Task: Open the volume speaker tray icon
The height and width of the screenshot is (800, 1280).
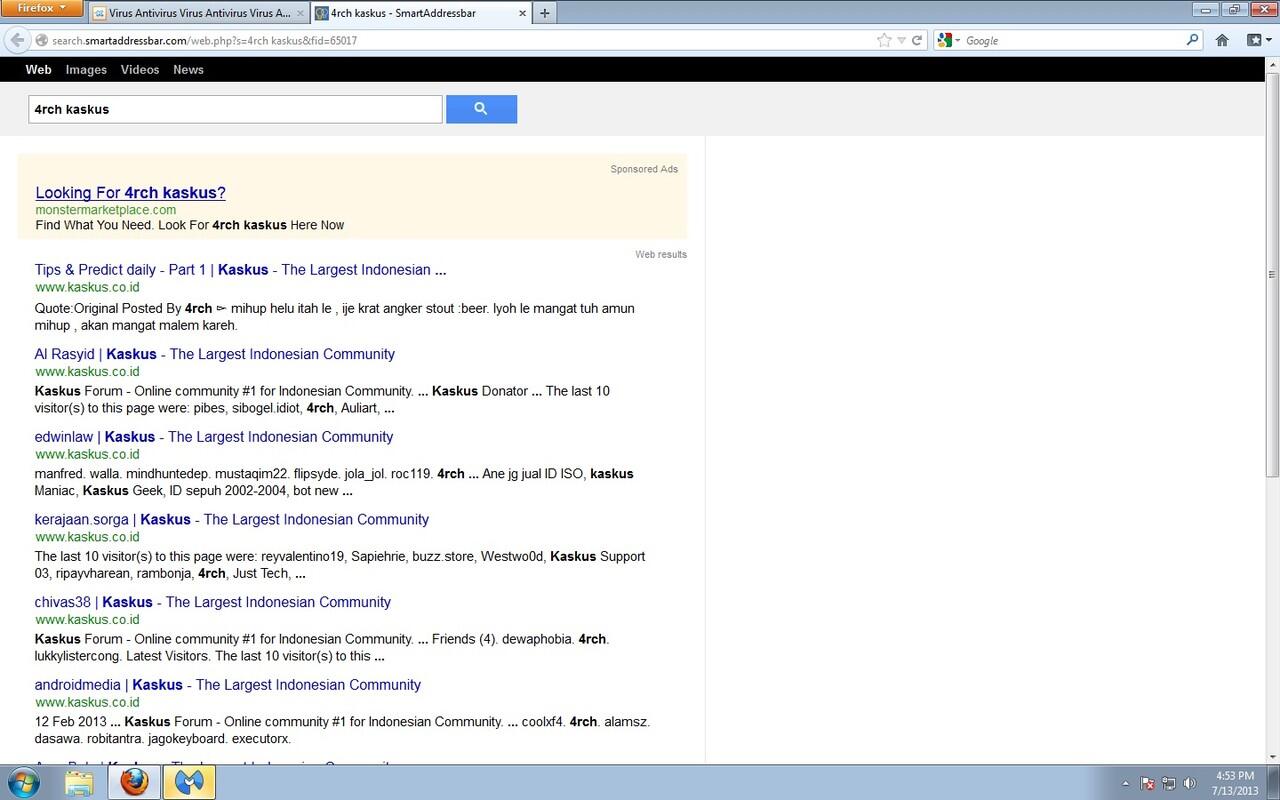Action: (1189, 783)
